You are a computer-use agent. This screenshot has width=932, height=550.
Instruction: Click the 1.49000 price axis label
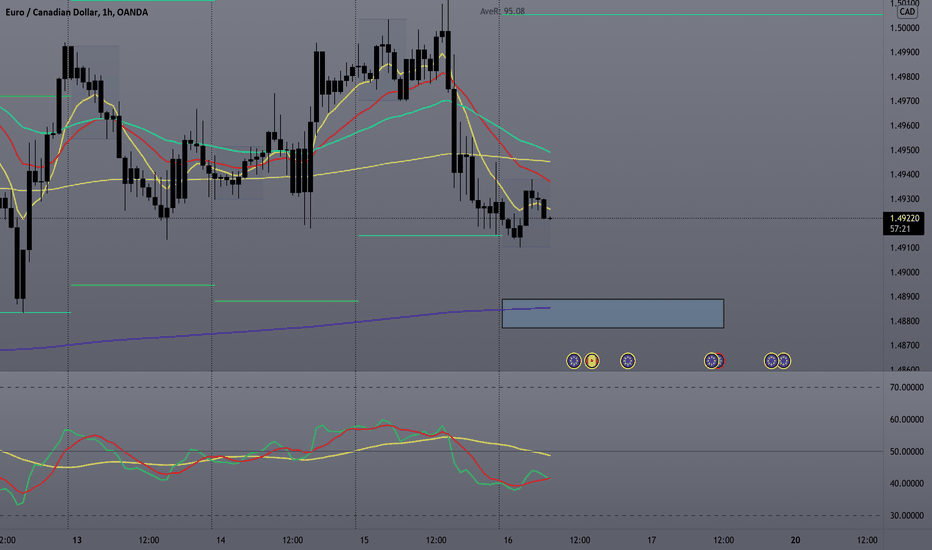coord(904,272)
